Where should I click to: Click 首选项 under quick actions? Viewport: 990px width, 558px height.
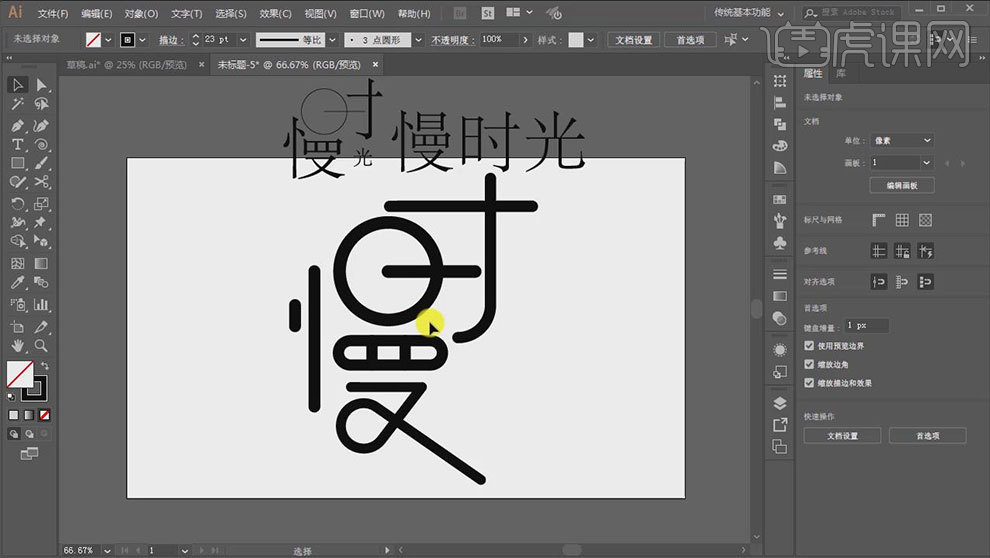927,436
